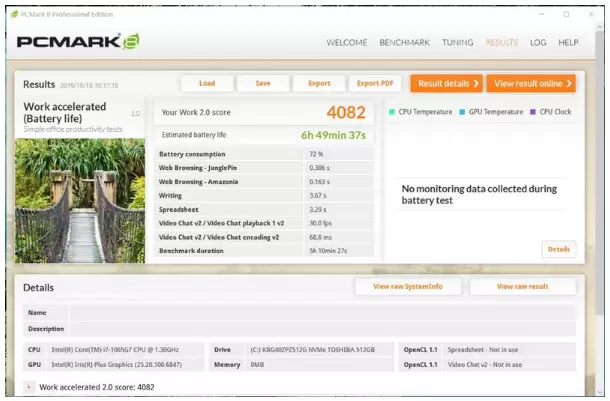Screen dimensions: 610x401
Task: Click the PCMark app icon in title bar
Action: coord(13,13)
